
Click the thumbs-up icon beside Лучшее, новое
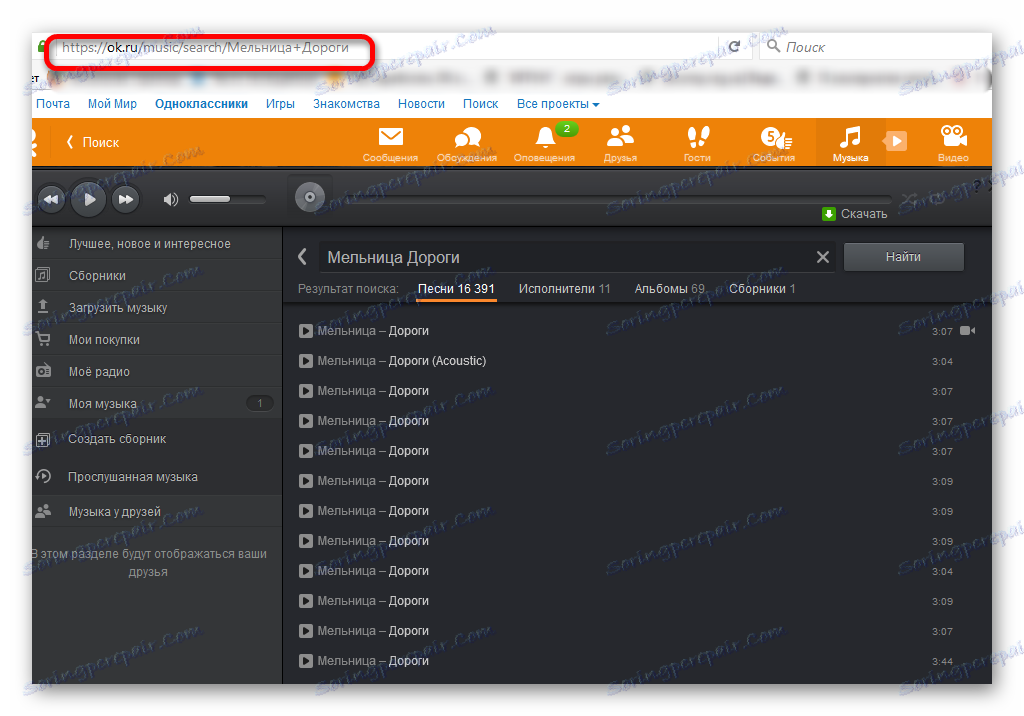[43, 243]
